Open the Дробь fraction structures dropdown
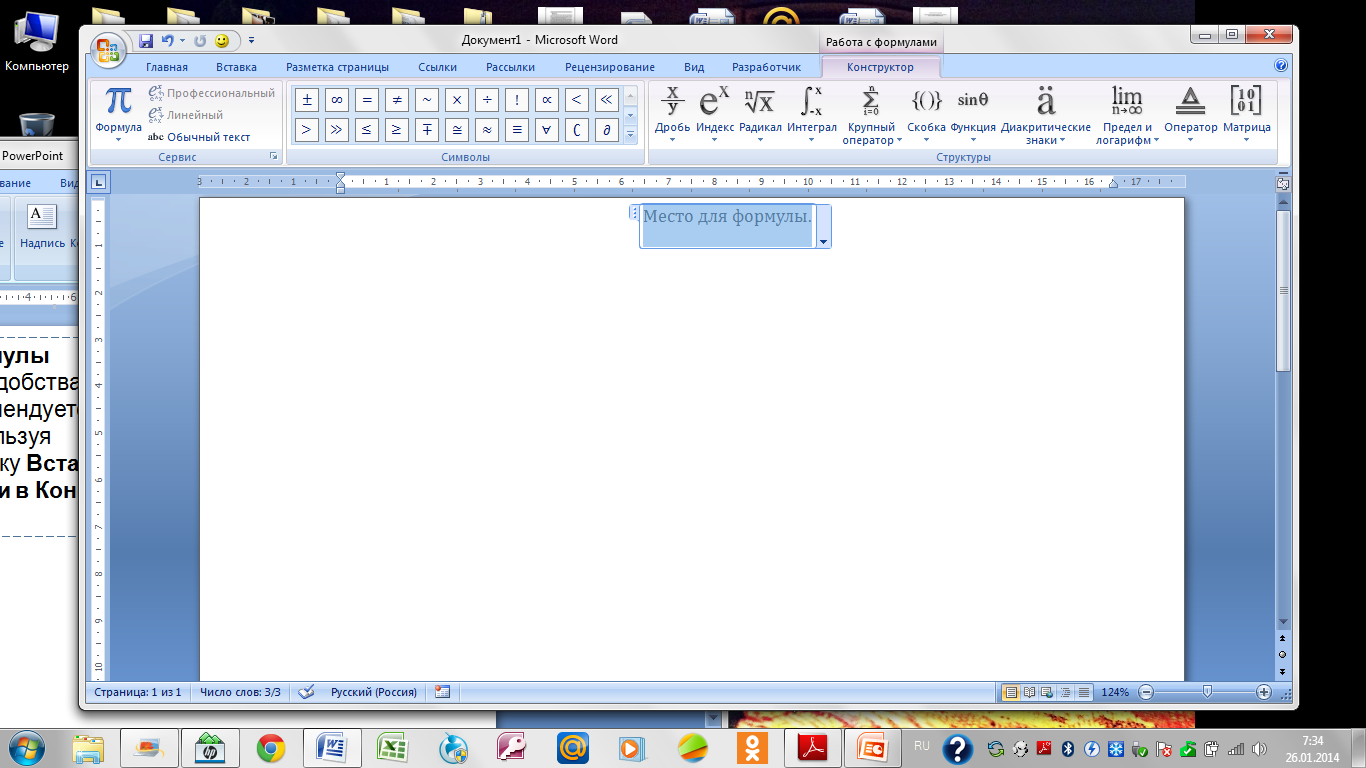Image resolution: width=1366 pixels, height=768 pixels. [672, 113]
